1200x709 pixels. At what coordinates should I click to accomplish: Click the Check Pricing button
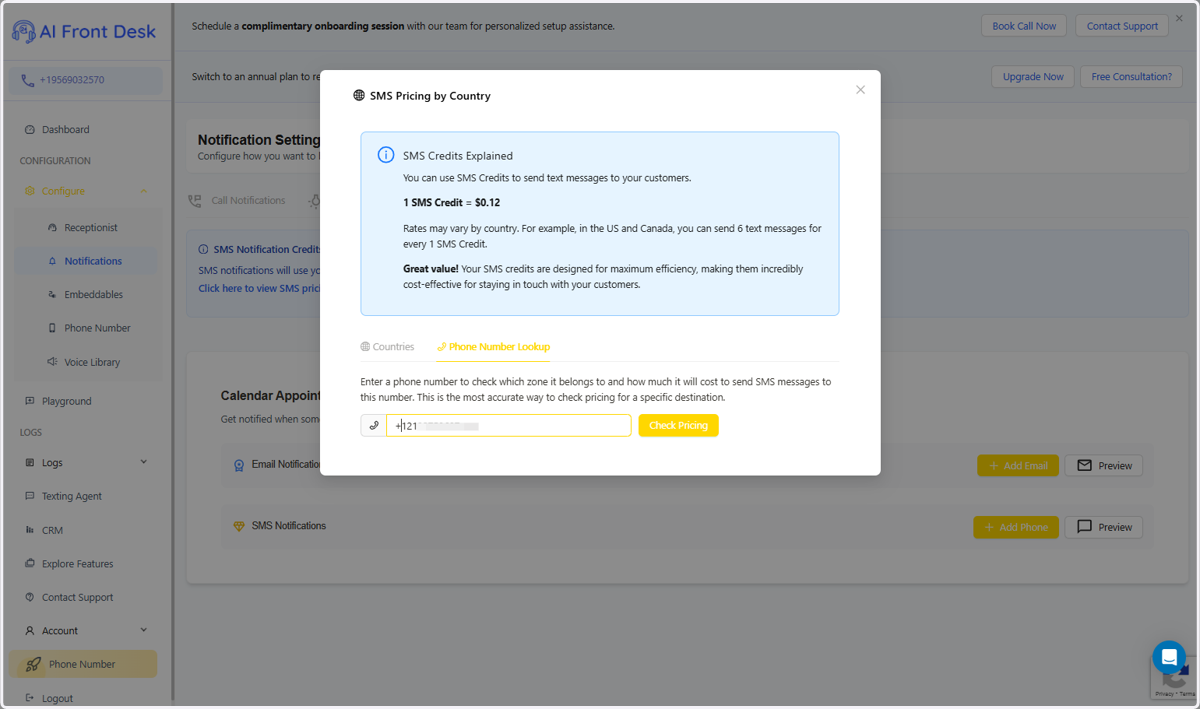(678, 426)
